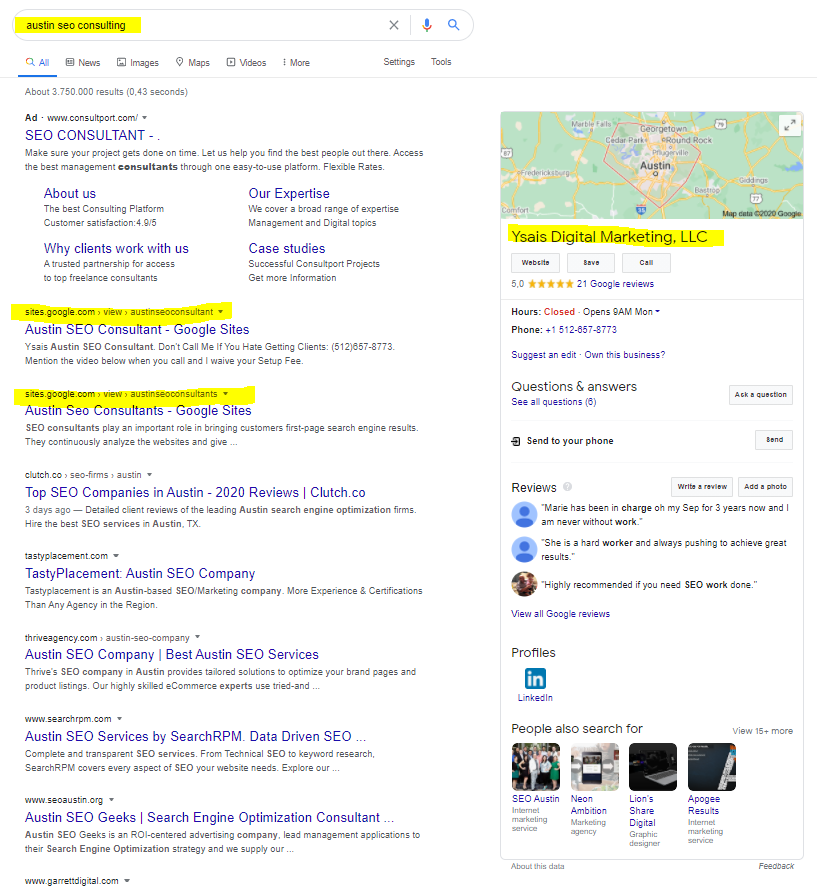Expand the tastyplacement.com dropdown arrow
The image size is (817, 890).
[x=116, y=556]
